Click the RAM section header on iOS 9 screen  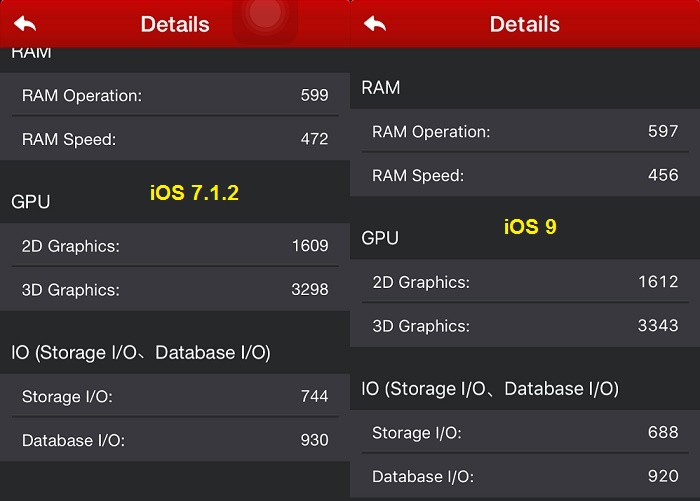coord(381,88)
